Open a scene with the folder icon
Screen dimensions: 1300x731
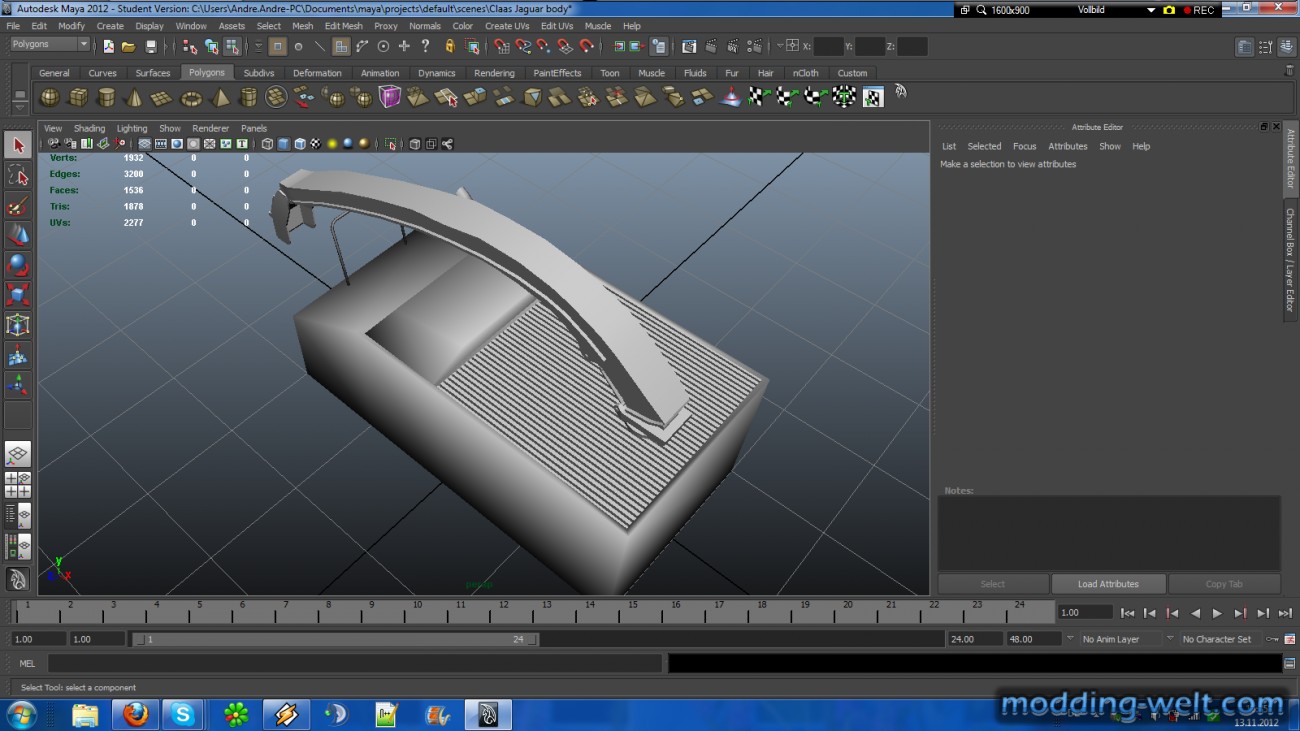pyautogui.click(x=129, y=46)
